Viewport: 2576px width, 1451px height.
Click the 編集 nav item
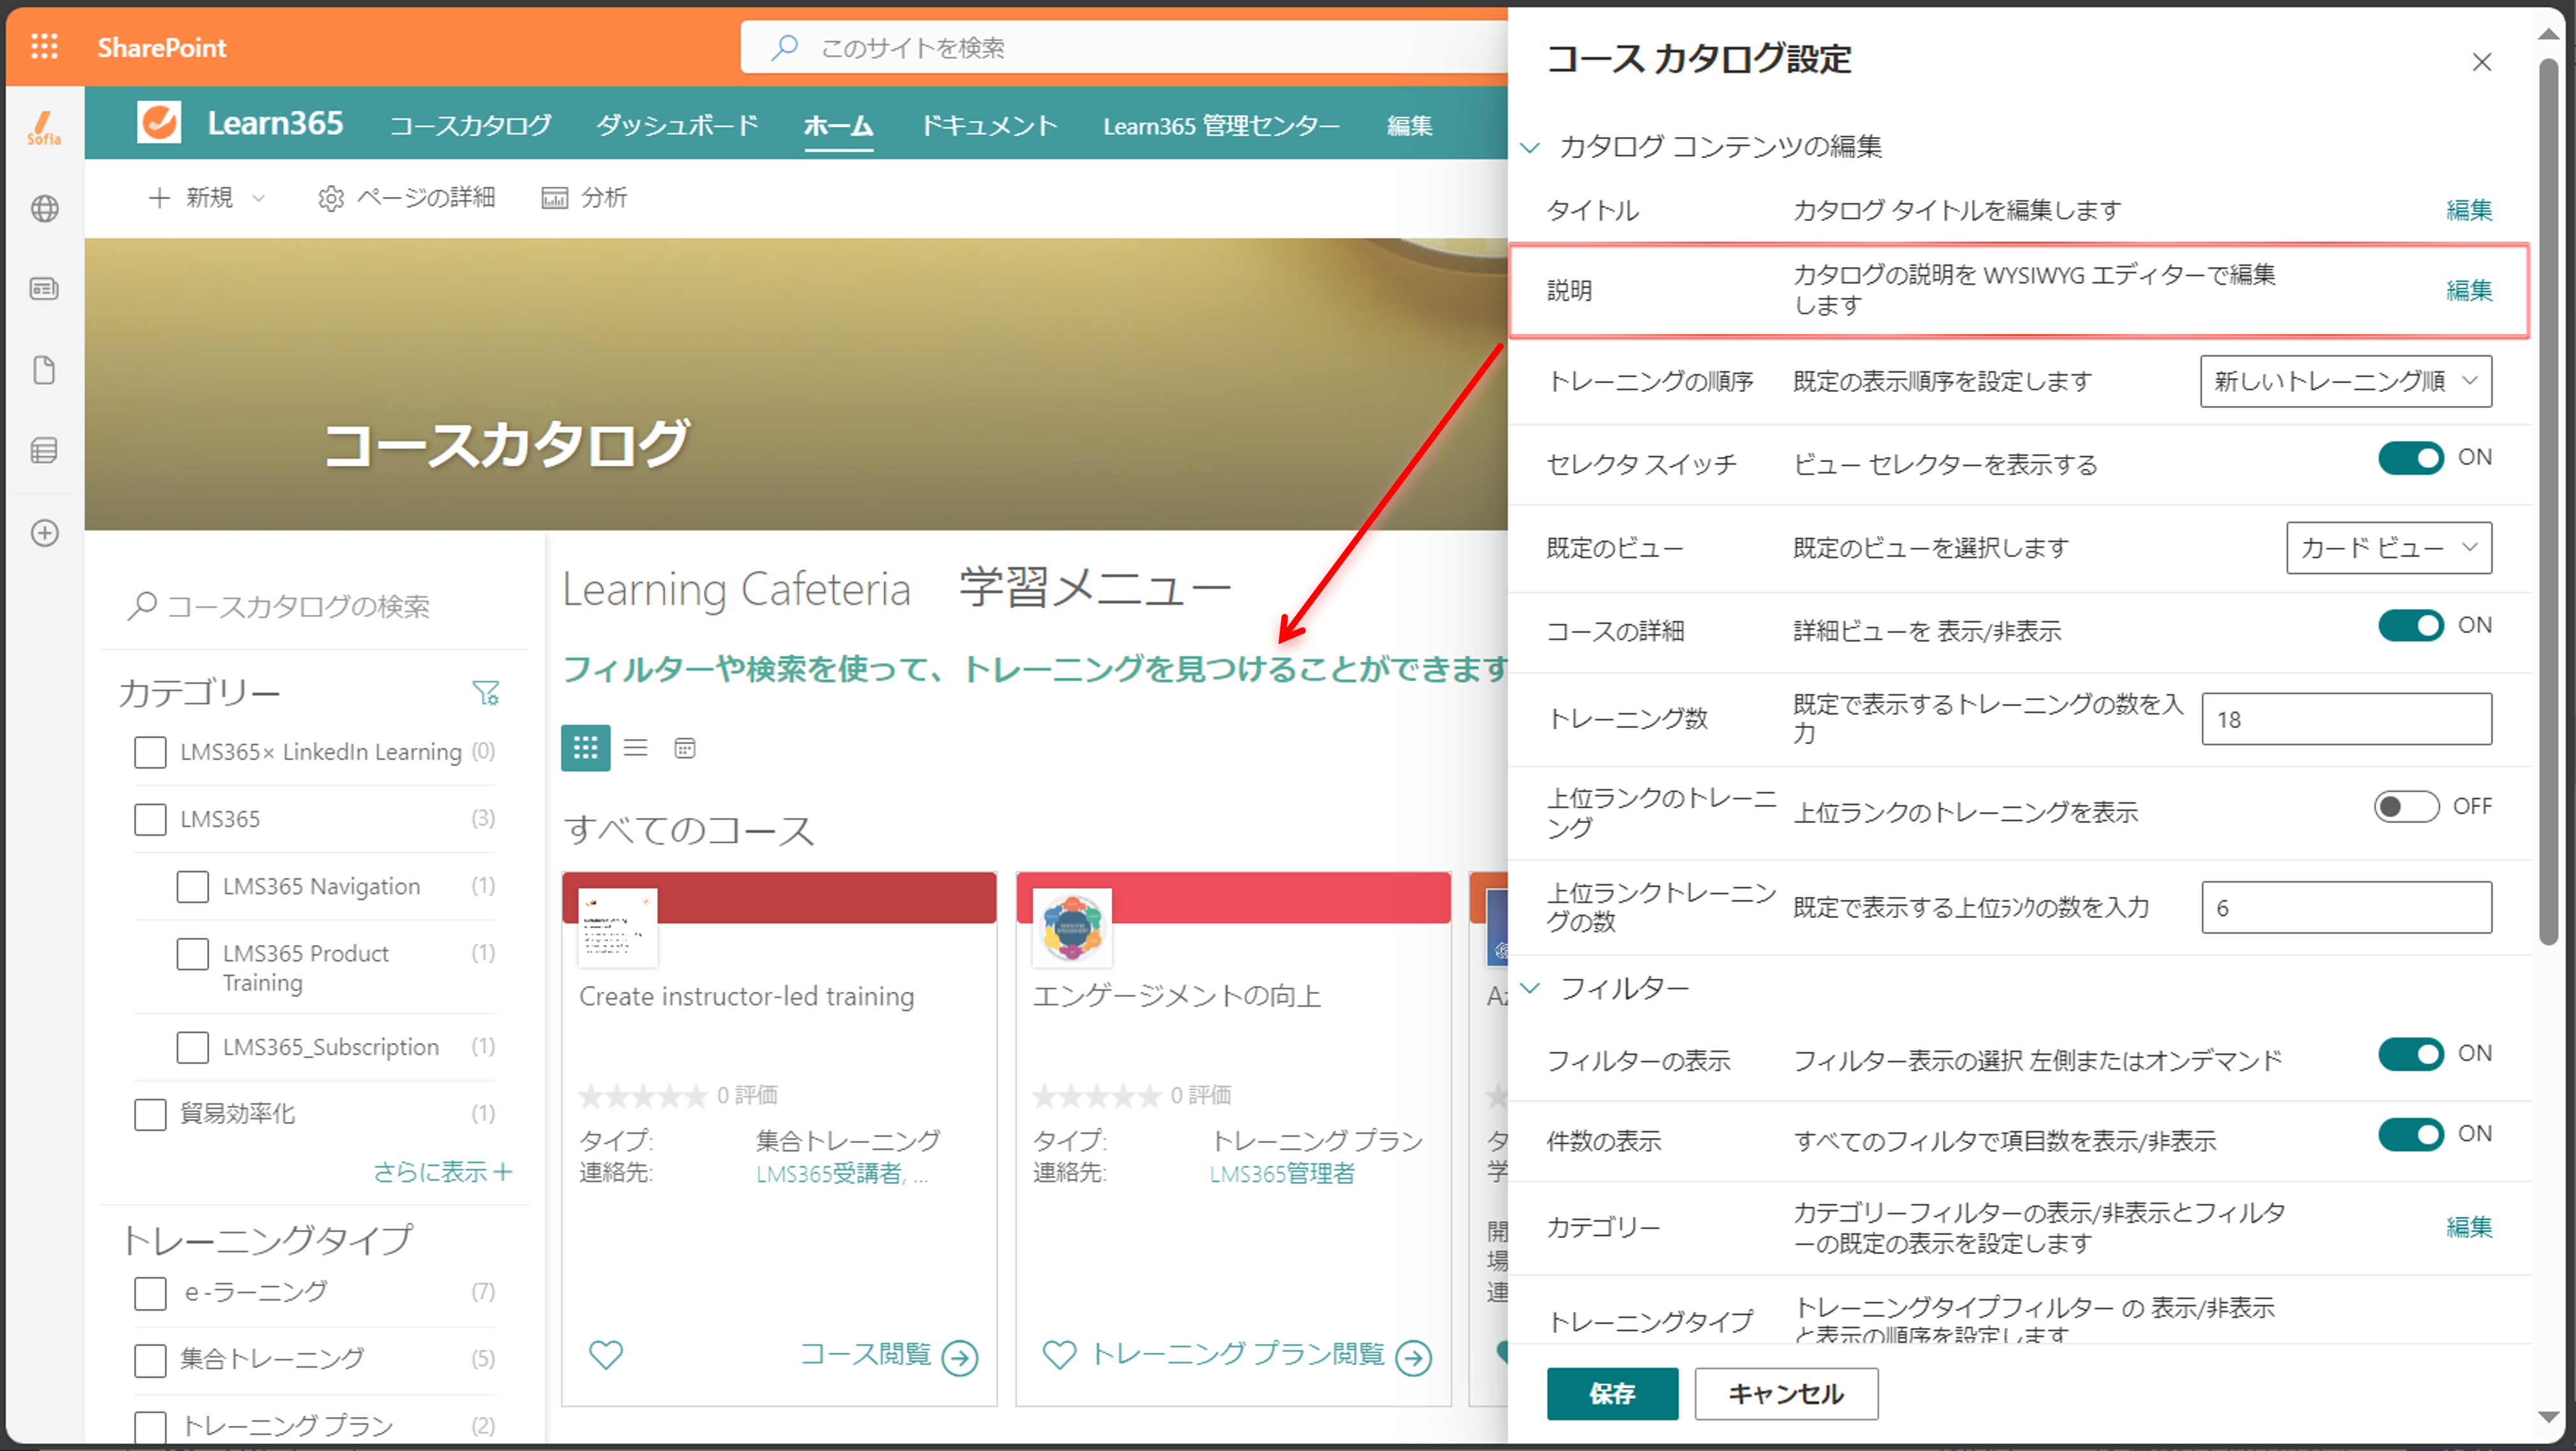(1409, 125)
